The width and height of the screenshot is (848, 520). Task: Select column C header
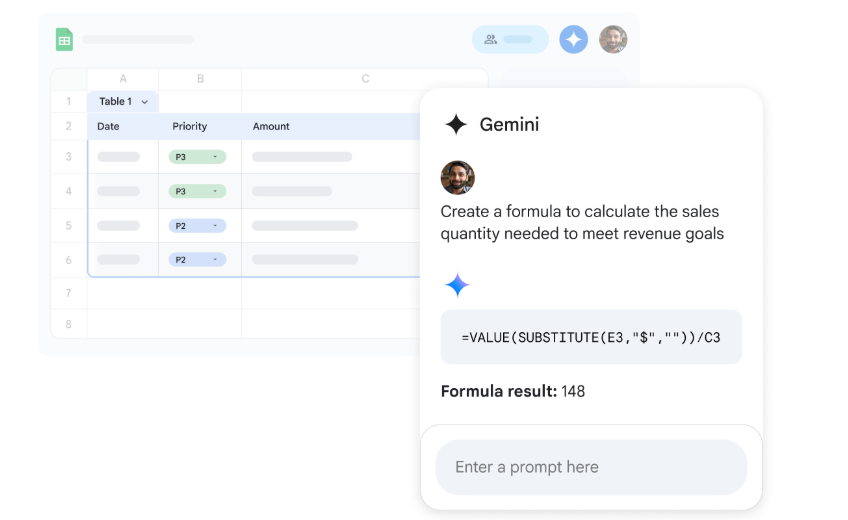pyautogui.click(x=365, y=79)
